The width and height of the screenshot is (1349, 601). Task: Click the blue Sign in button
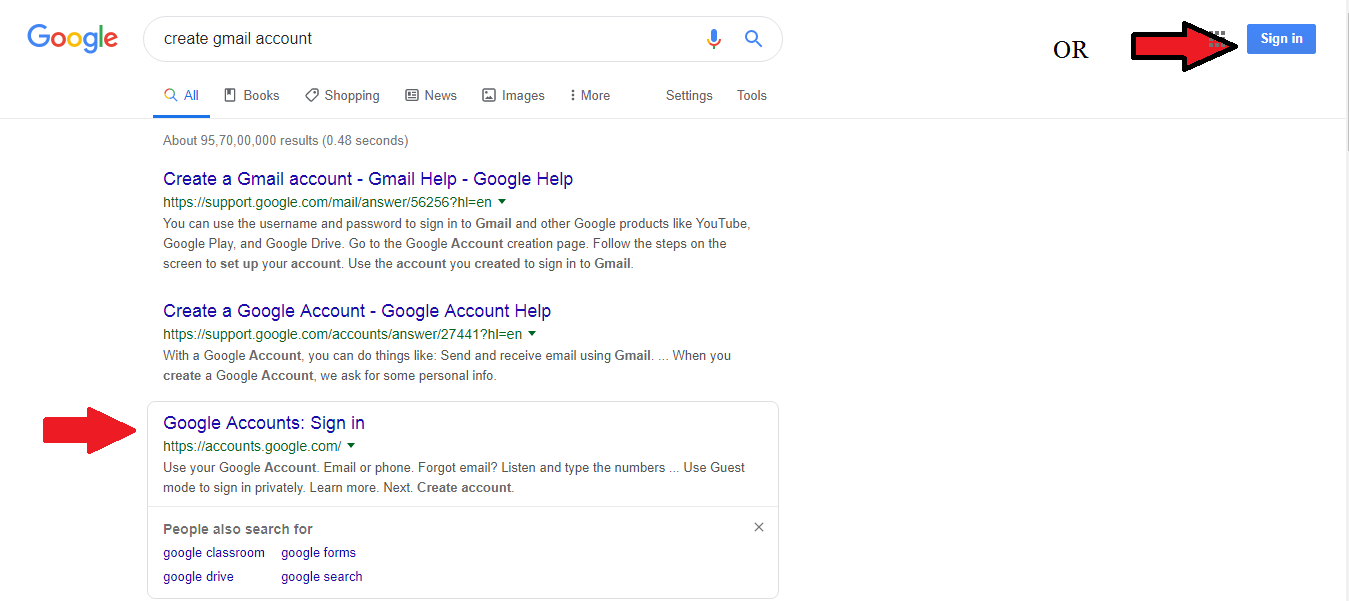(1281, 39)
